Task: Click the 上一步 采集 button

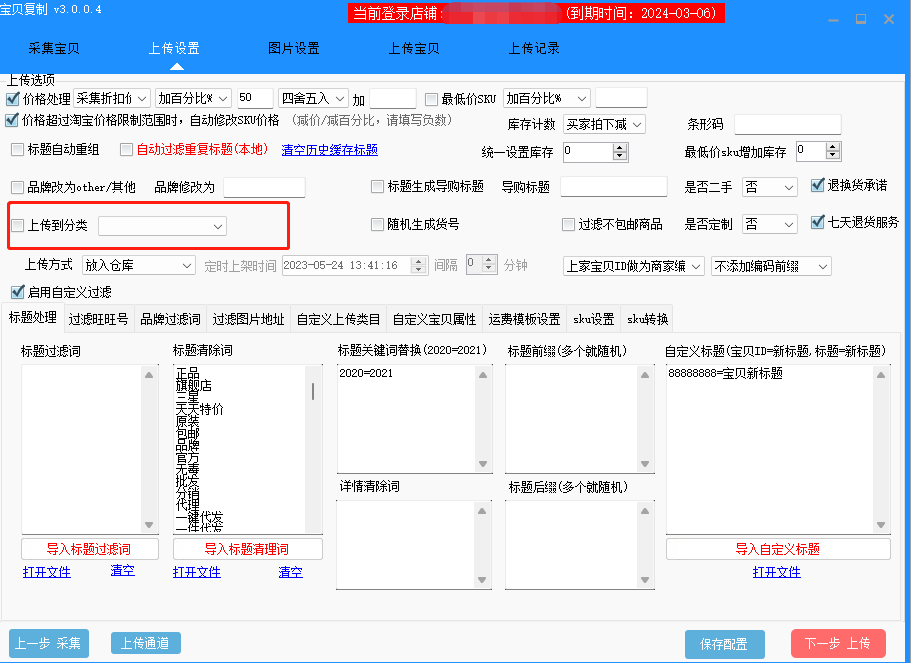Action: point(49,643)
